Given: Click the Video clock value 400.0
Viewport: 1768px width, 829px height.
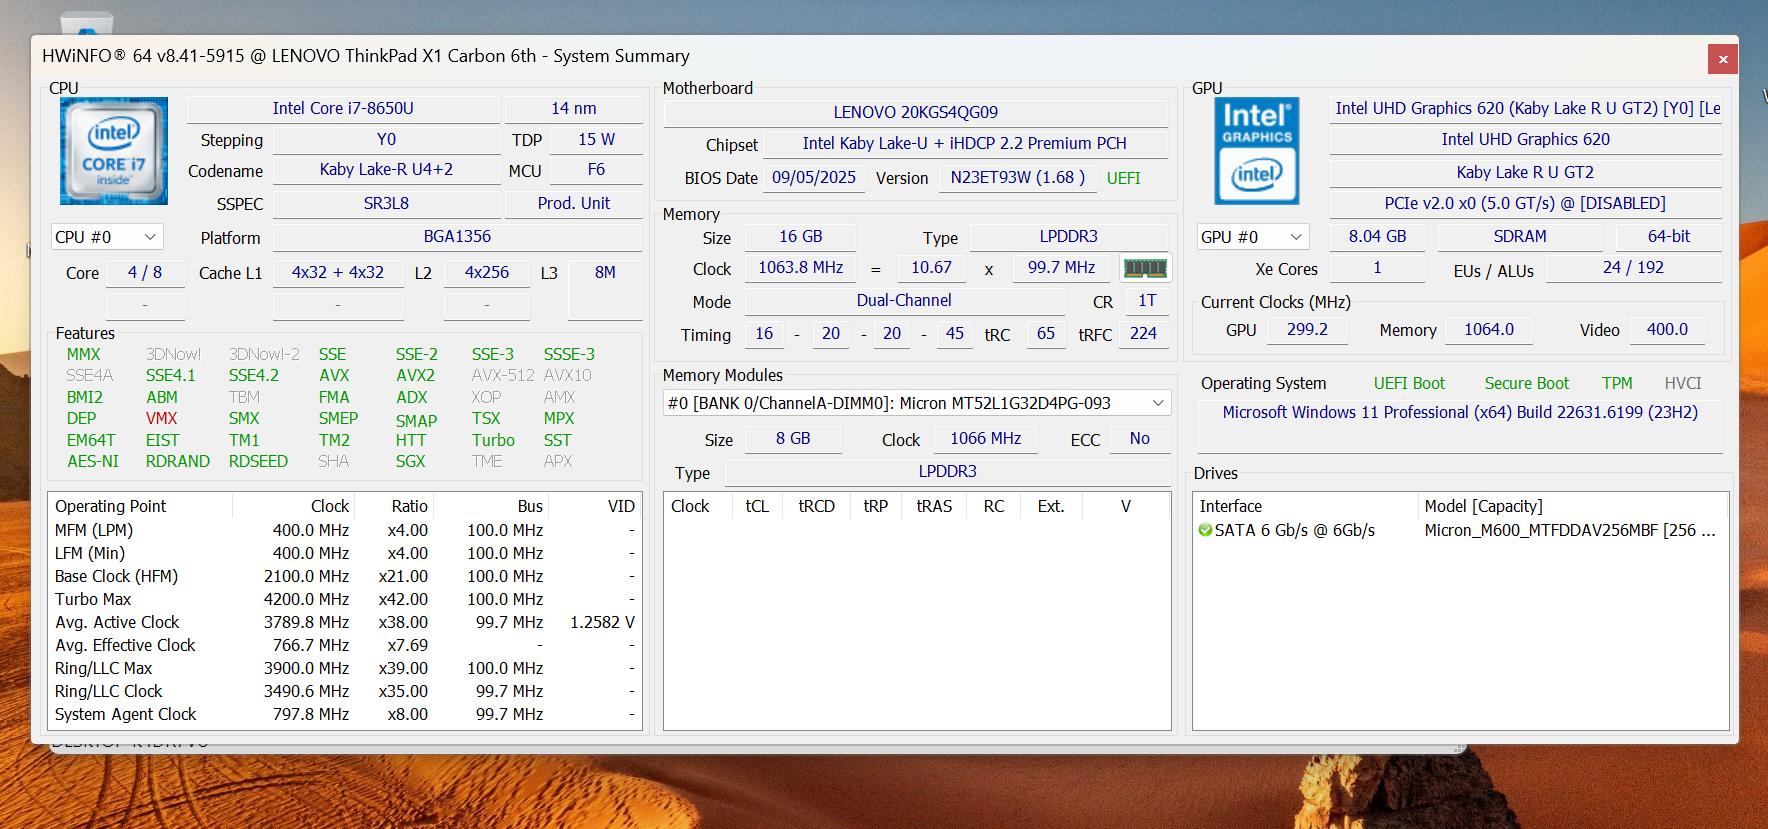Looking at the screenshot, I should [x=1667, y=329].
